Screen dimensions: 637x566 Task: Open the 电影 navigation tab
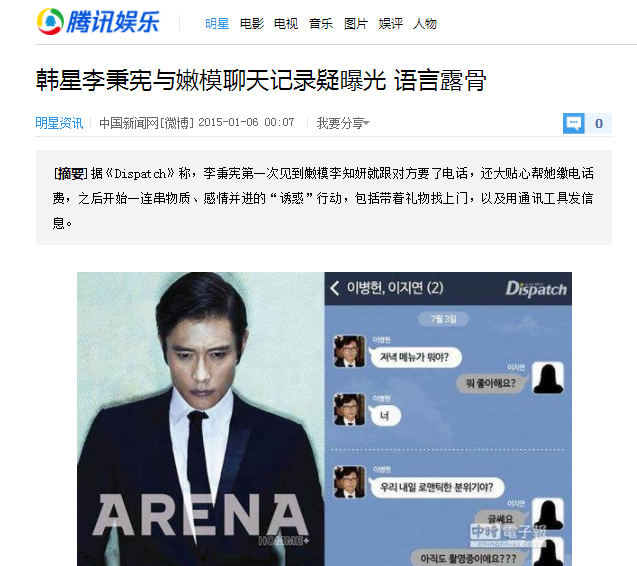[252, 24]
